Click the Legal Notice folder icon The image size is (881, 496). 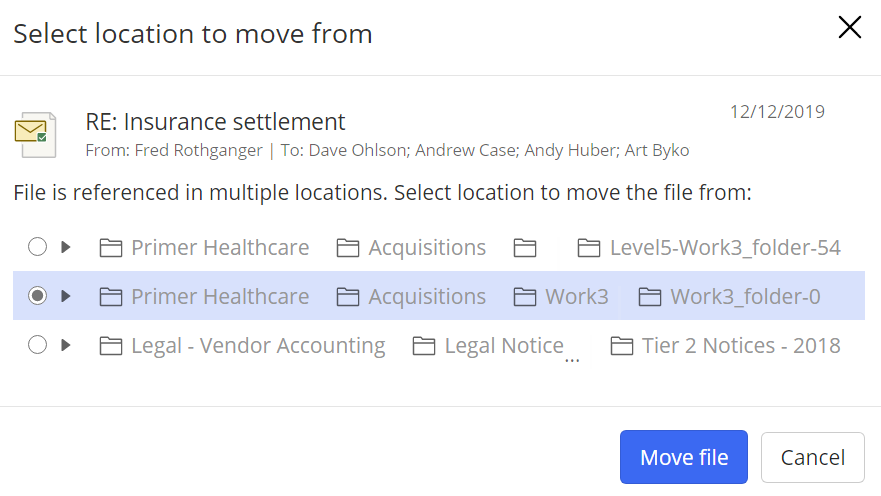coord(425,346)
